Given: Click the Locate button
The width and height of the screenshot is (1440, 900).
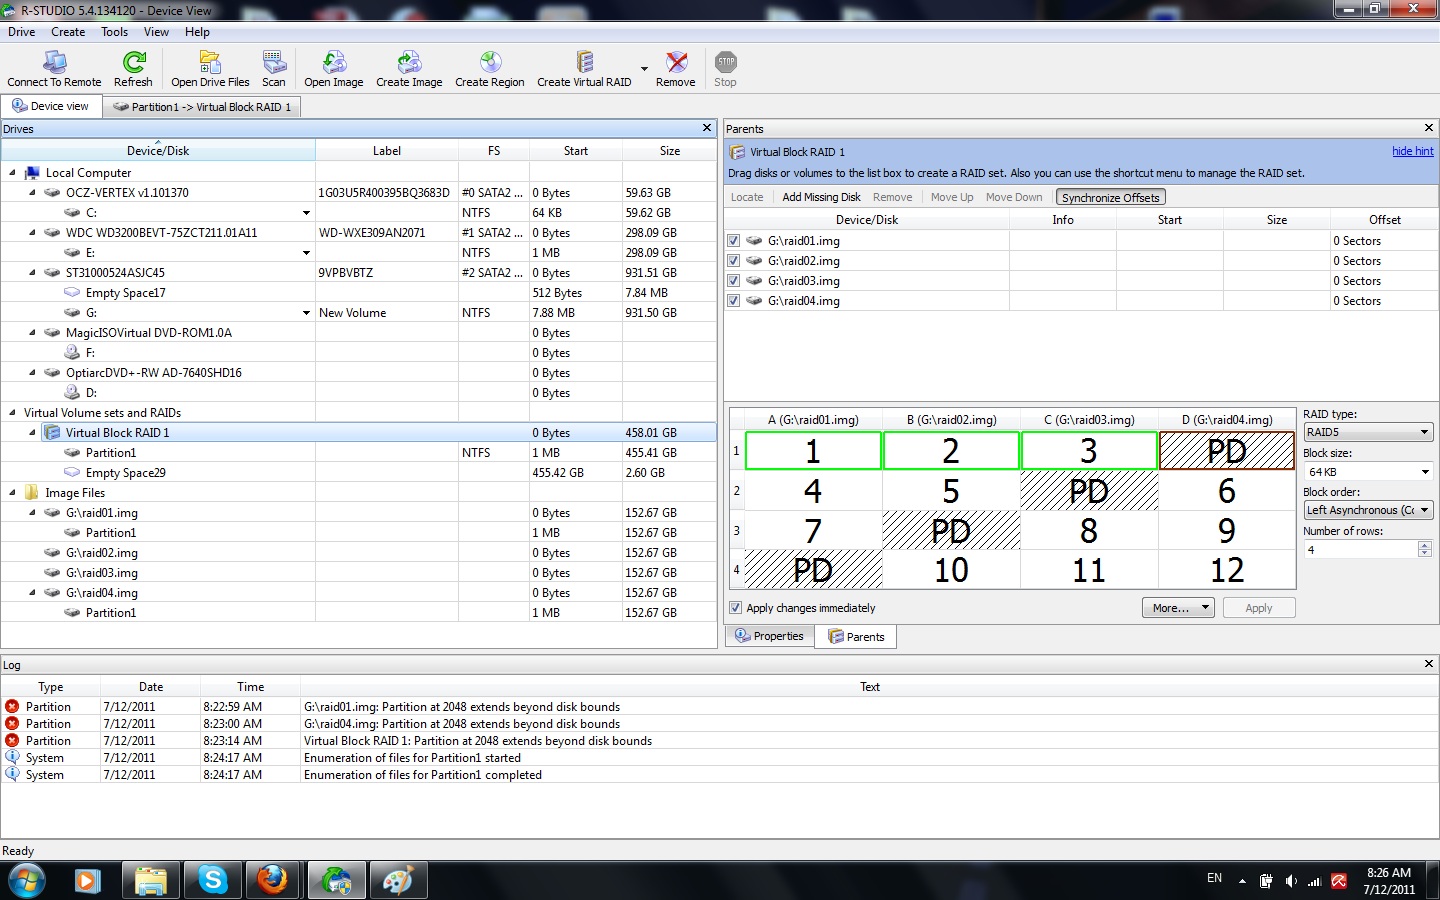Looking at the screenshot, I should pos(747,198).
